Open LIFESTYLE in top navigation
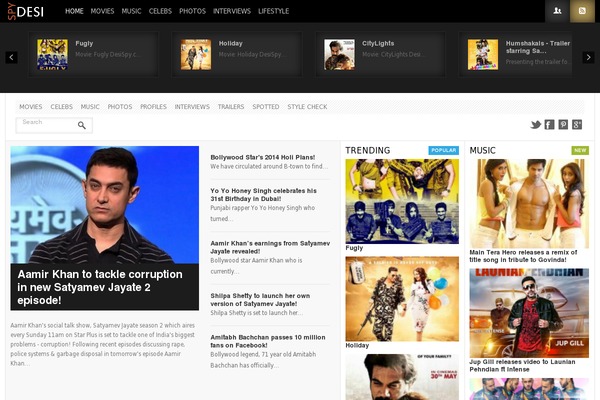Viewport: 600px width, 400px height. 274,11
